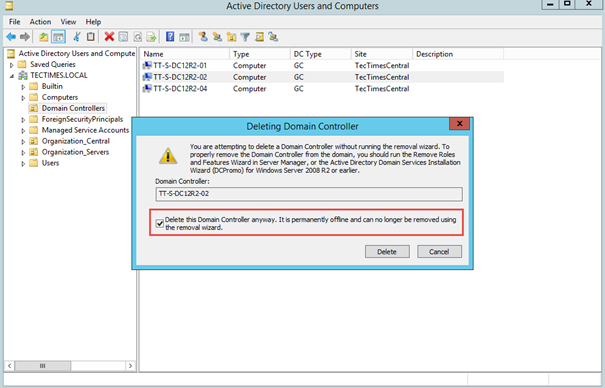Click the TT-S-DC12R2-04 computer icon
Screen dimensions: 605x388
point(147,89)
